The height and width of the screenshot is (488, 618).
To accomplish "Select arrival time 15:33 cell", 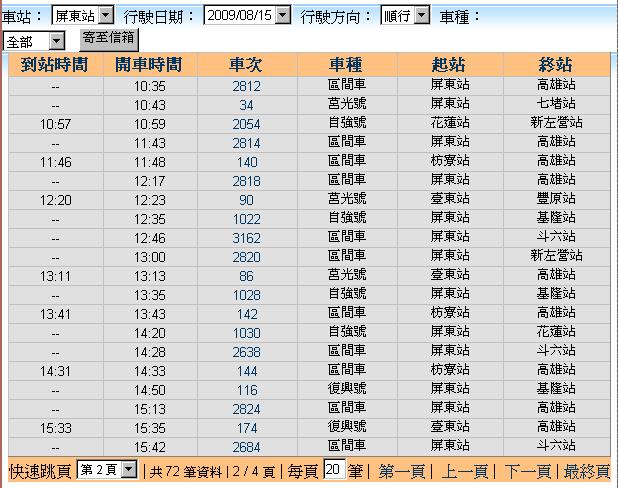I will pyautogui.click(x=55, y=428).
